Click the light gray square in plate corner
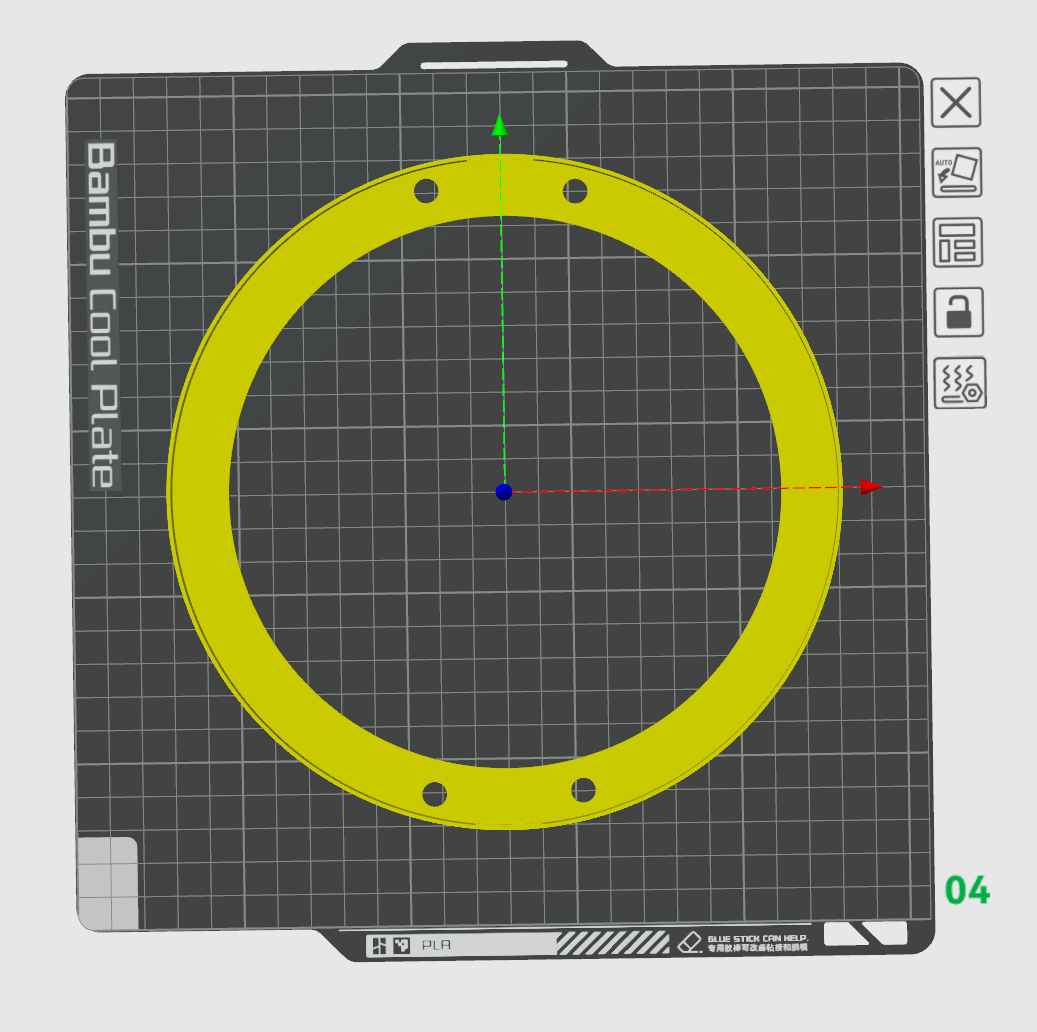Image resolution: width=1037 pixels, height=1032 pixels. (x=107, y=882)
